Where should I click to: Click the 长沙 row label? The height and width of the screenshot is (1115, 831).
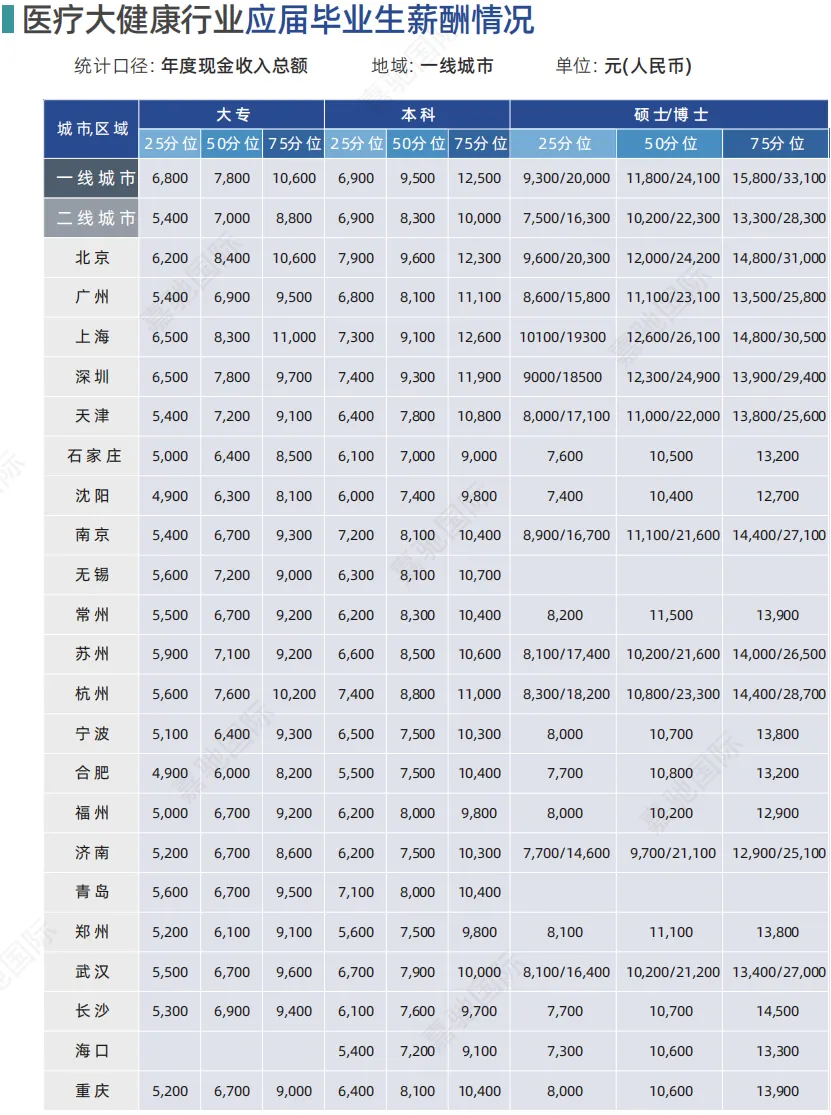tap(92, 1010)
